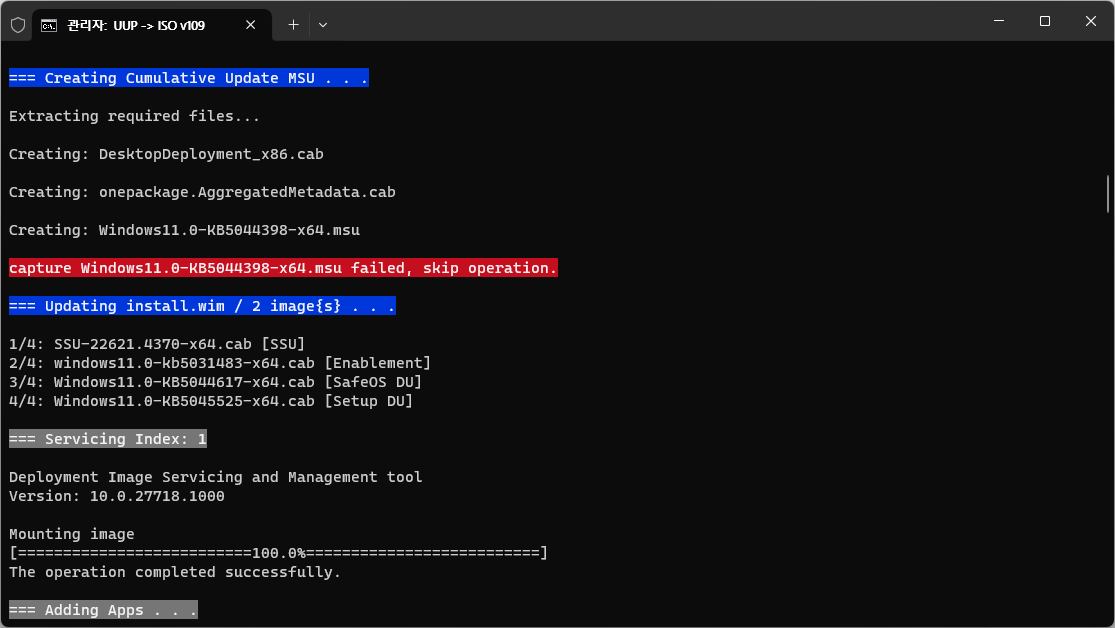
Task: Select the UUP -> ISO v109 tab
Action: pyautogui.click(x=151, y=25)
